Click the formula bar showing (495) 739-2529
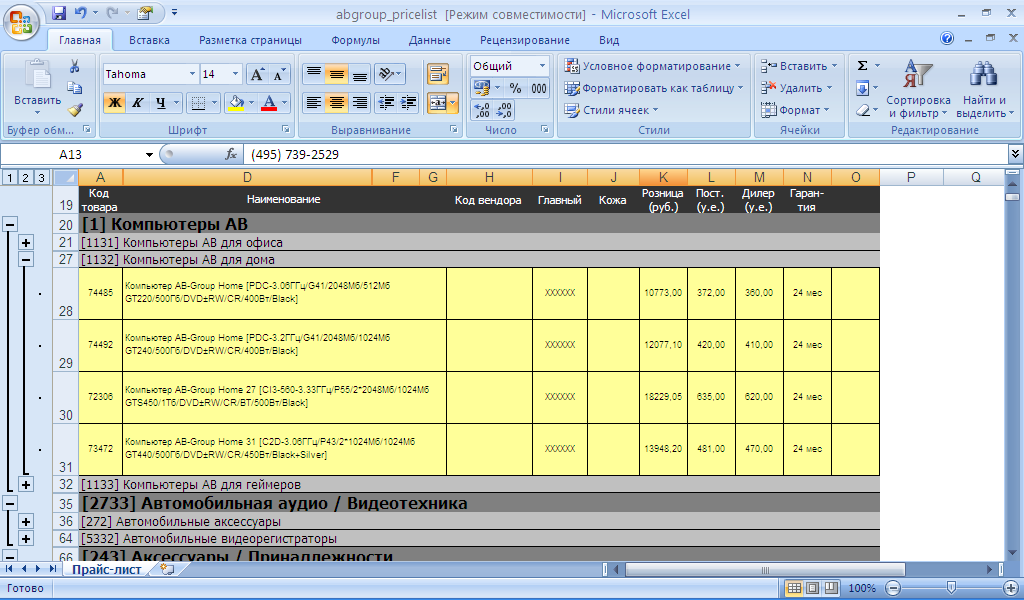This screenshot has height=600, width=1024. (x=625, y=155)
